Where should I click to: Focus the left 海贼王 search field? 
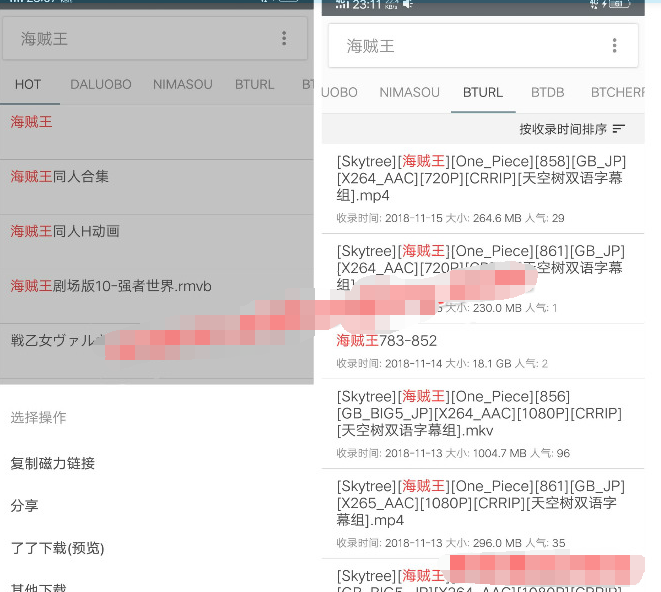(x=155, y=39)
